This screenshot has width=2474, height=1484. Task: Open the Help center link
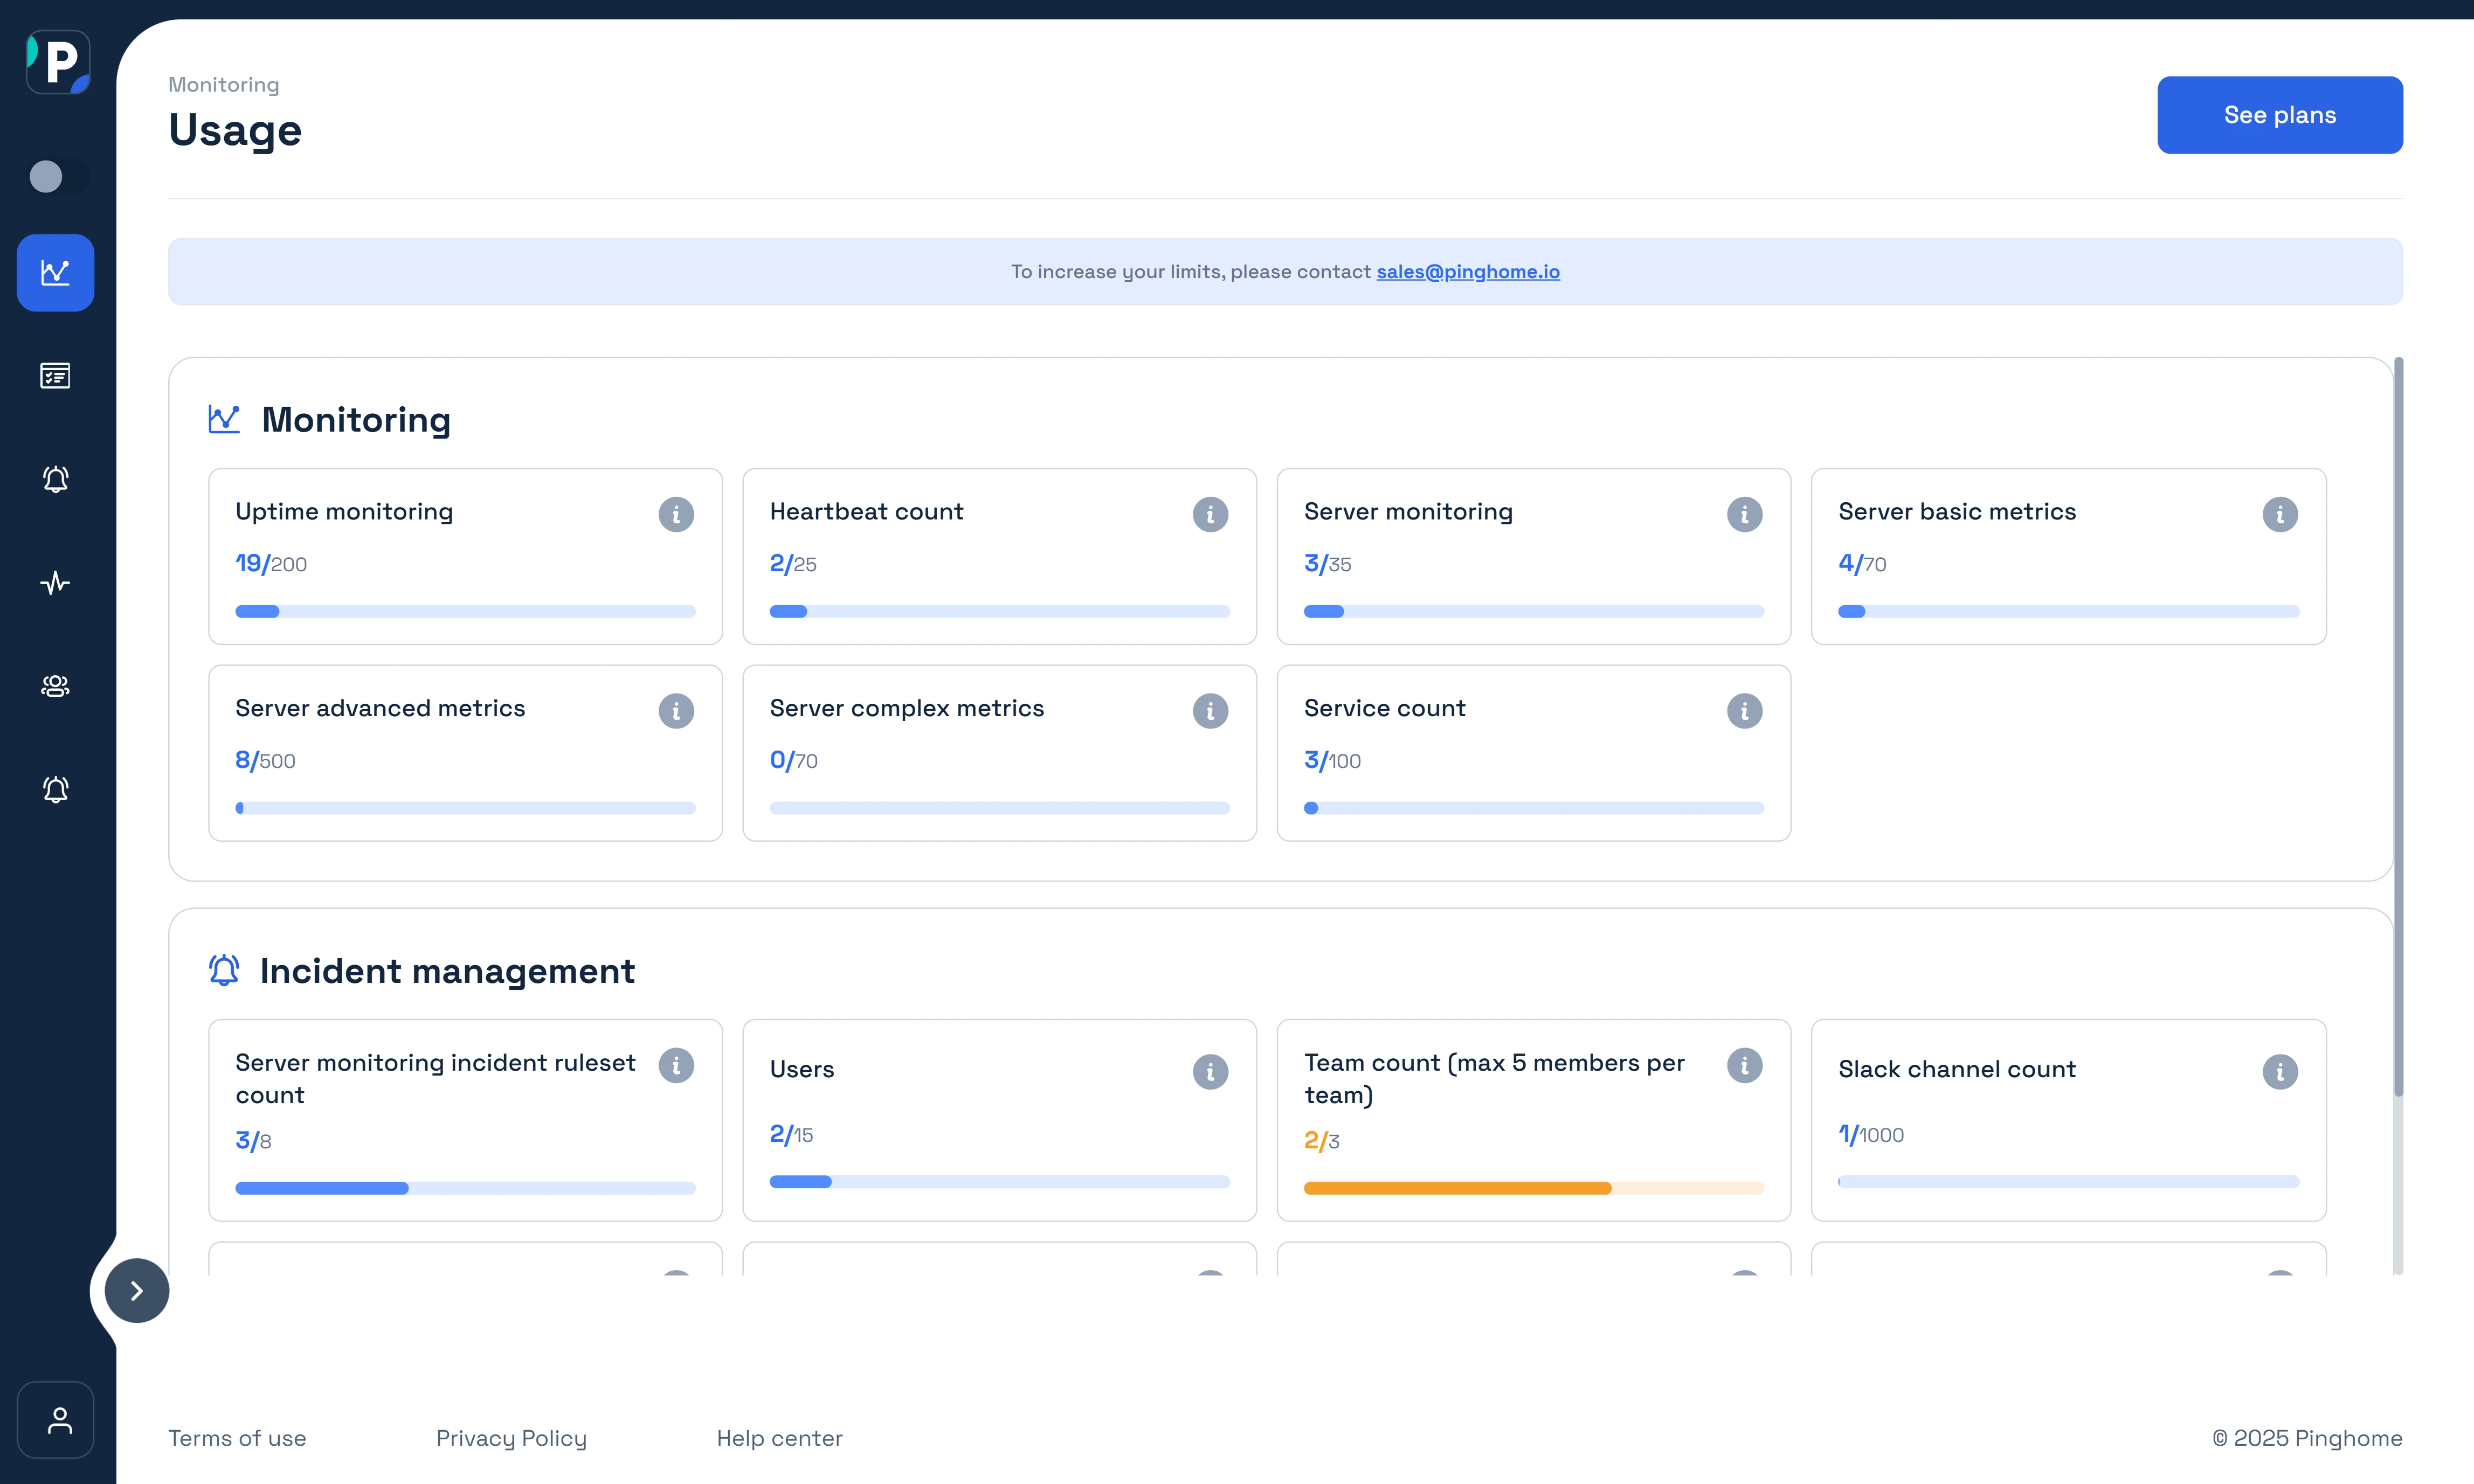tap(779, 1438)
